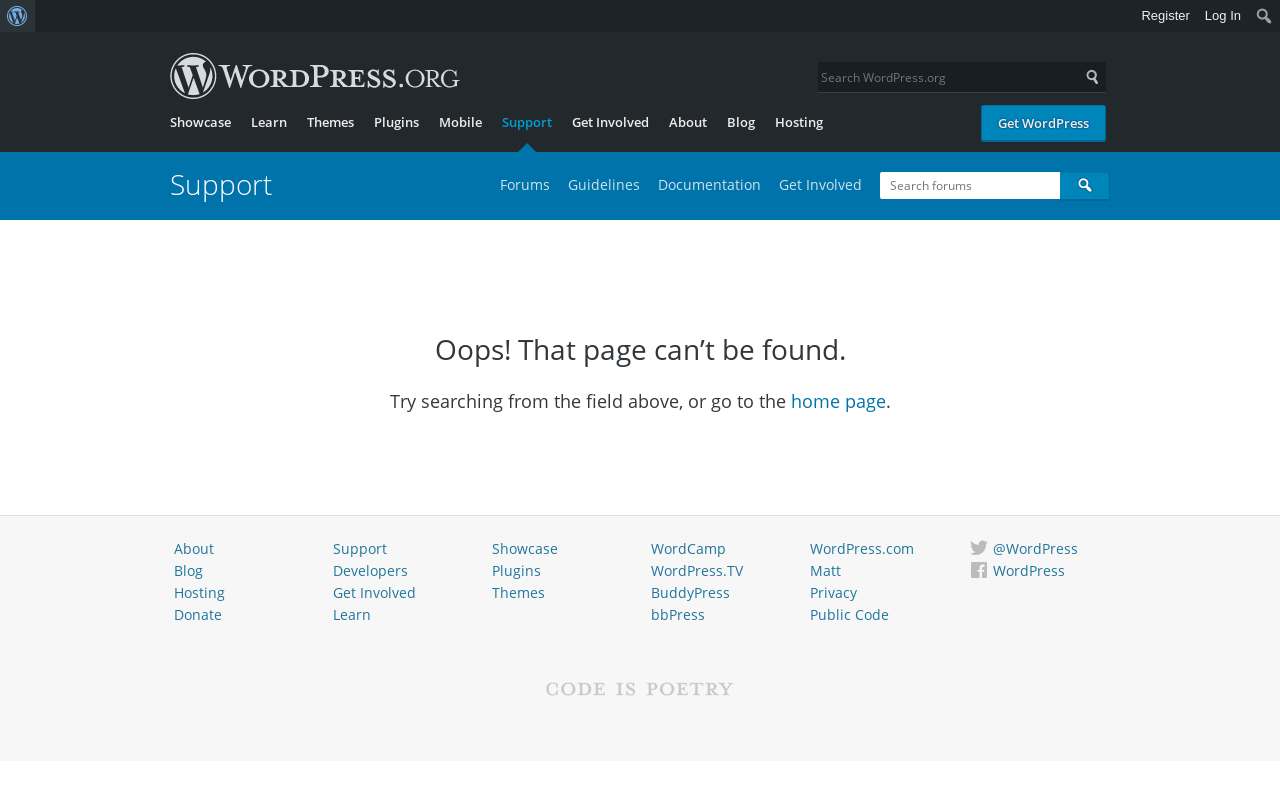Click the blue forum search button
Screen dimensions: 1280x800
click(x=1084, y=185)
